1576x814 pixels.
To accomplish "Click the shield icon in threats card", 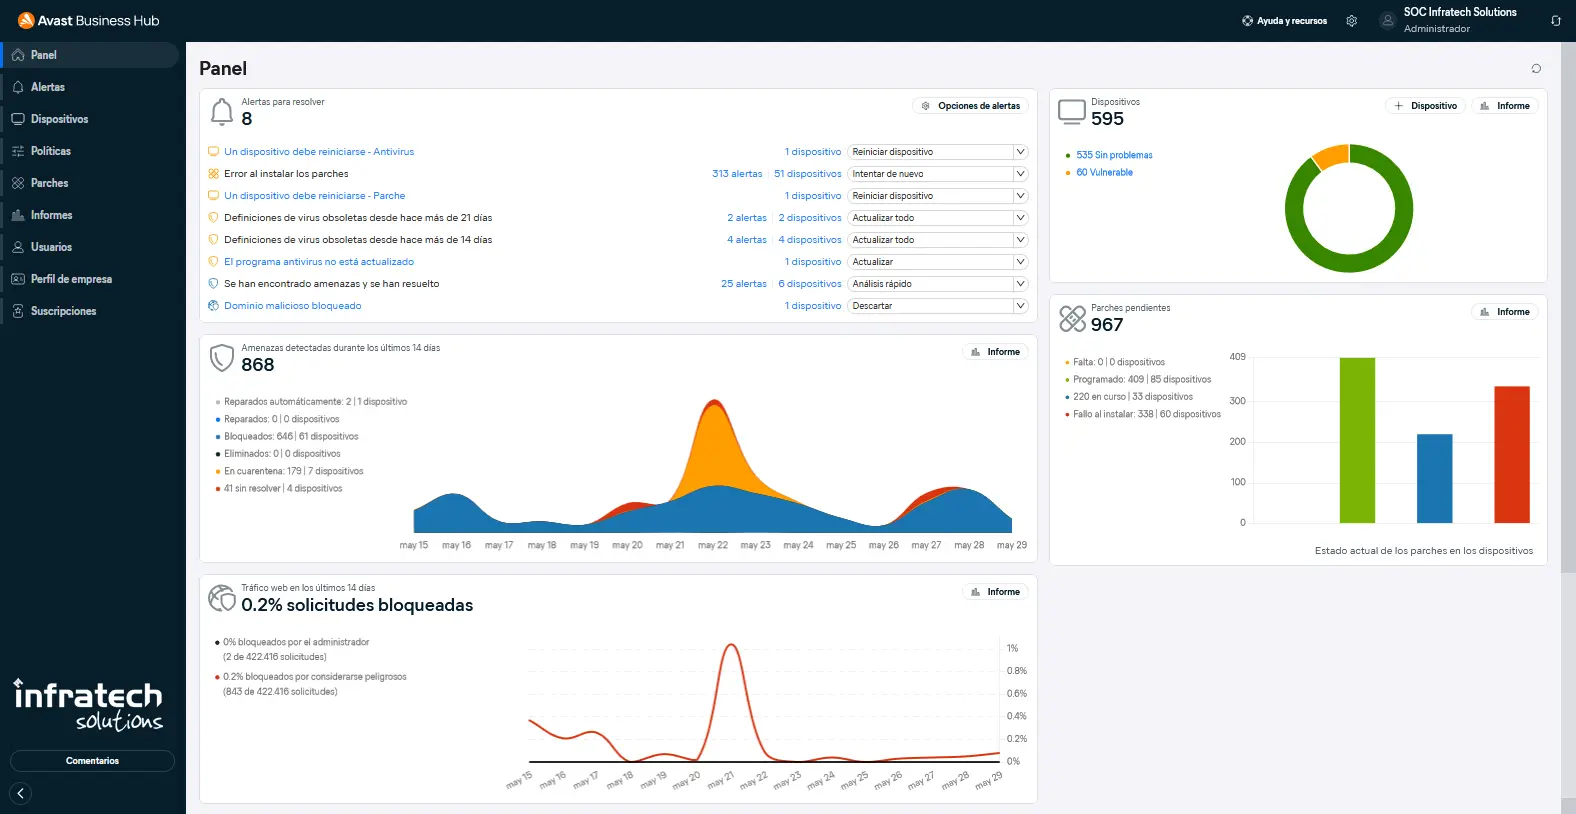I will (x=222, y=358).
